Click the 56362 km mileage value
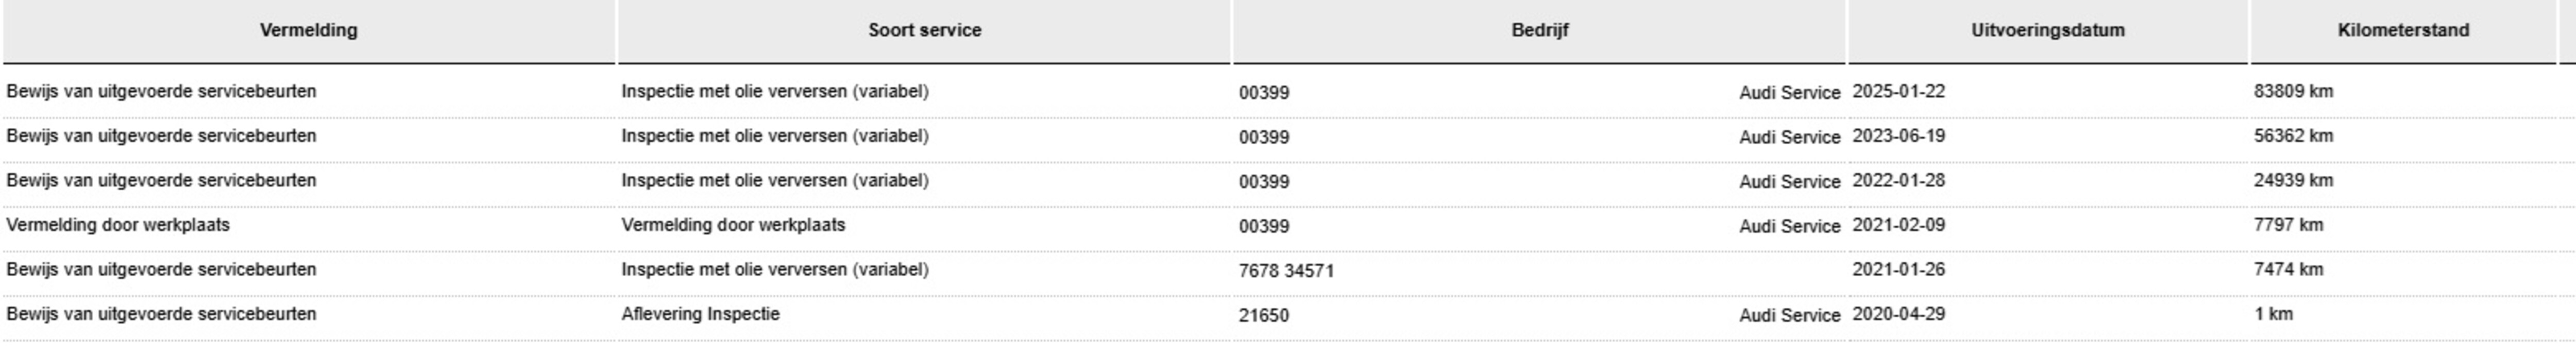The width and height of the screenshot is (2576, 353). click(2292, 136)
